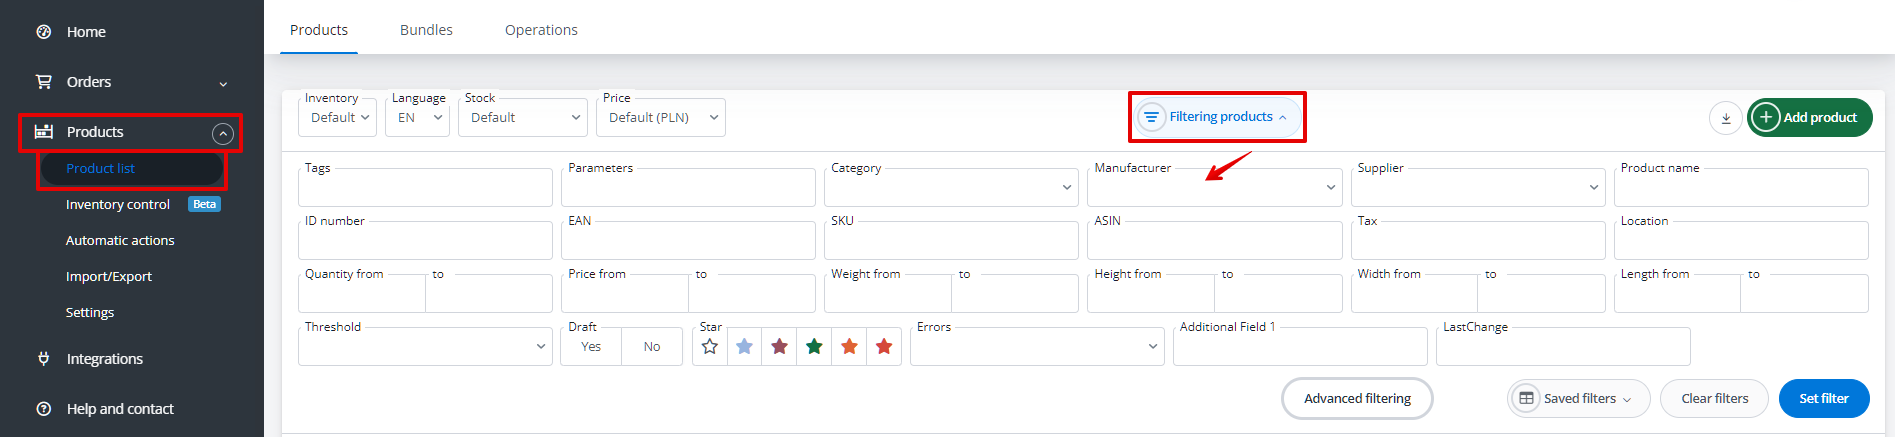Open the Language dropdown showing EN
Viewport: 1895px width, 437px height.
coord(417,117)
